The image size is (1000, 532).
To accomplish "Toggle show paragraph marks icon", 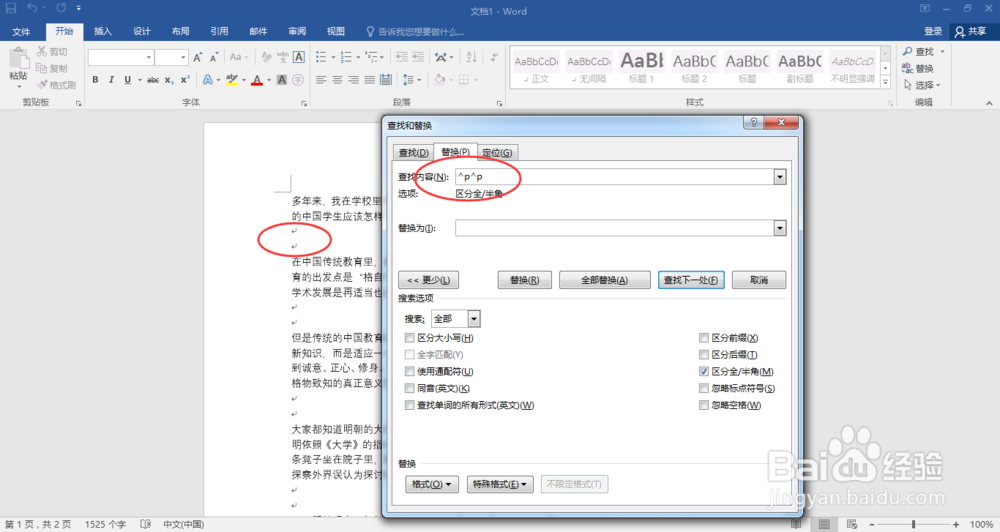I will pos(494,57).
